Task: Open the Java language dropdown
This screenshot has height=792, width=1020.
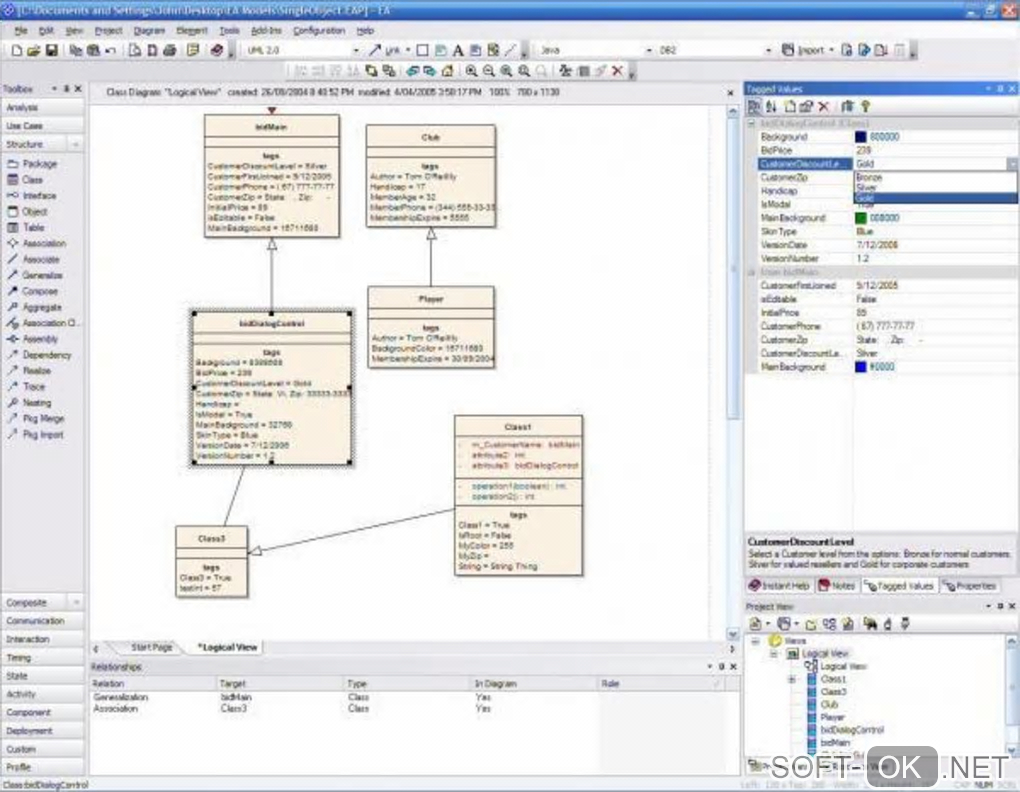Action: pos(649,50)
